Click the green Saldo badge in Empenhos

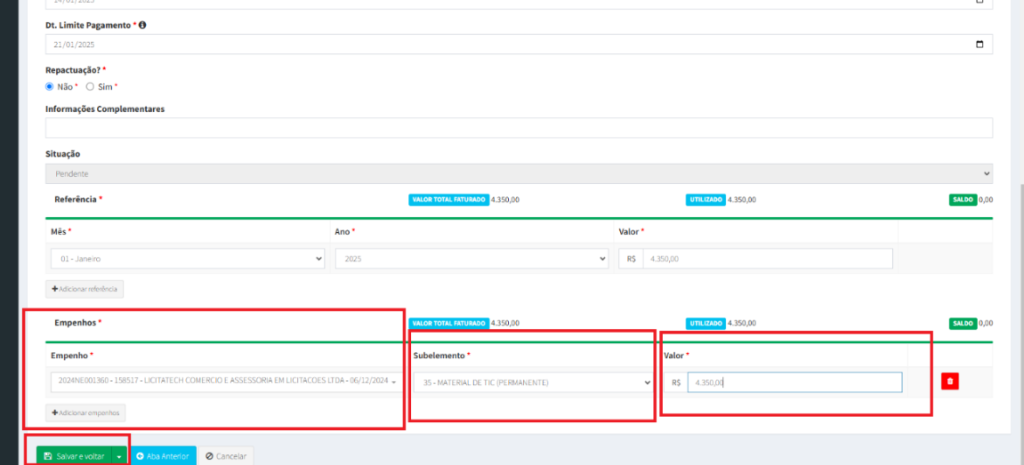click(962, 323)
